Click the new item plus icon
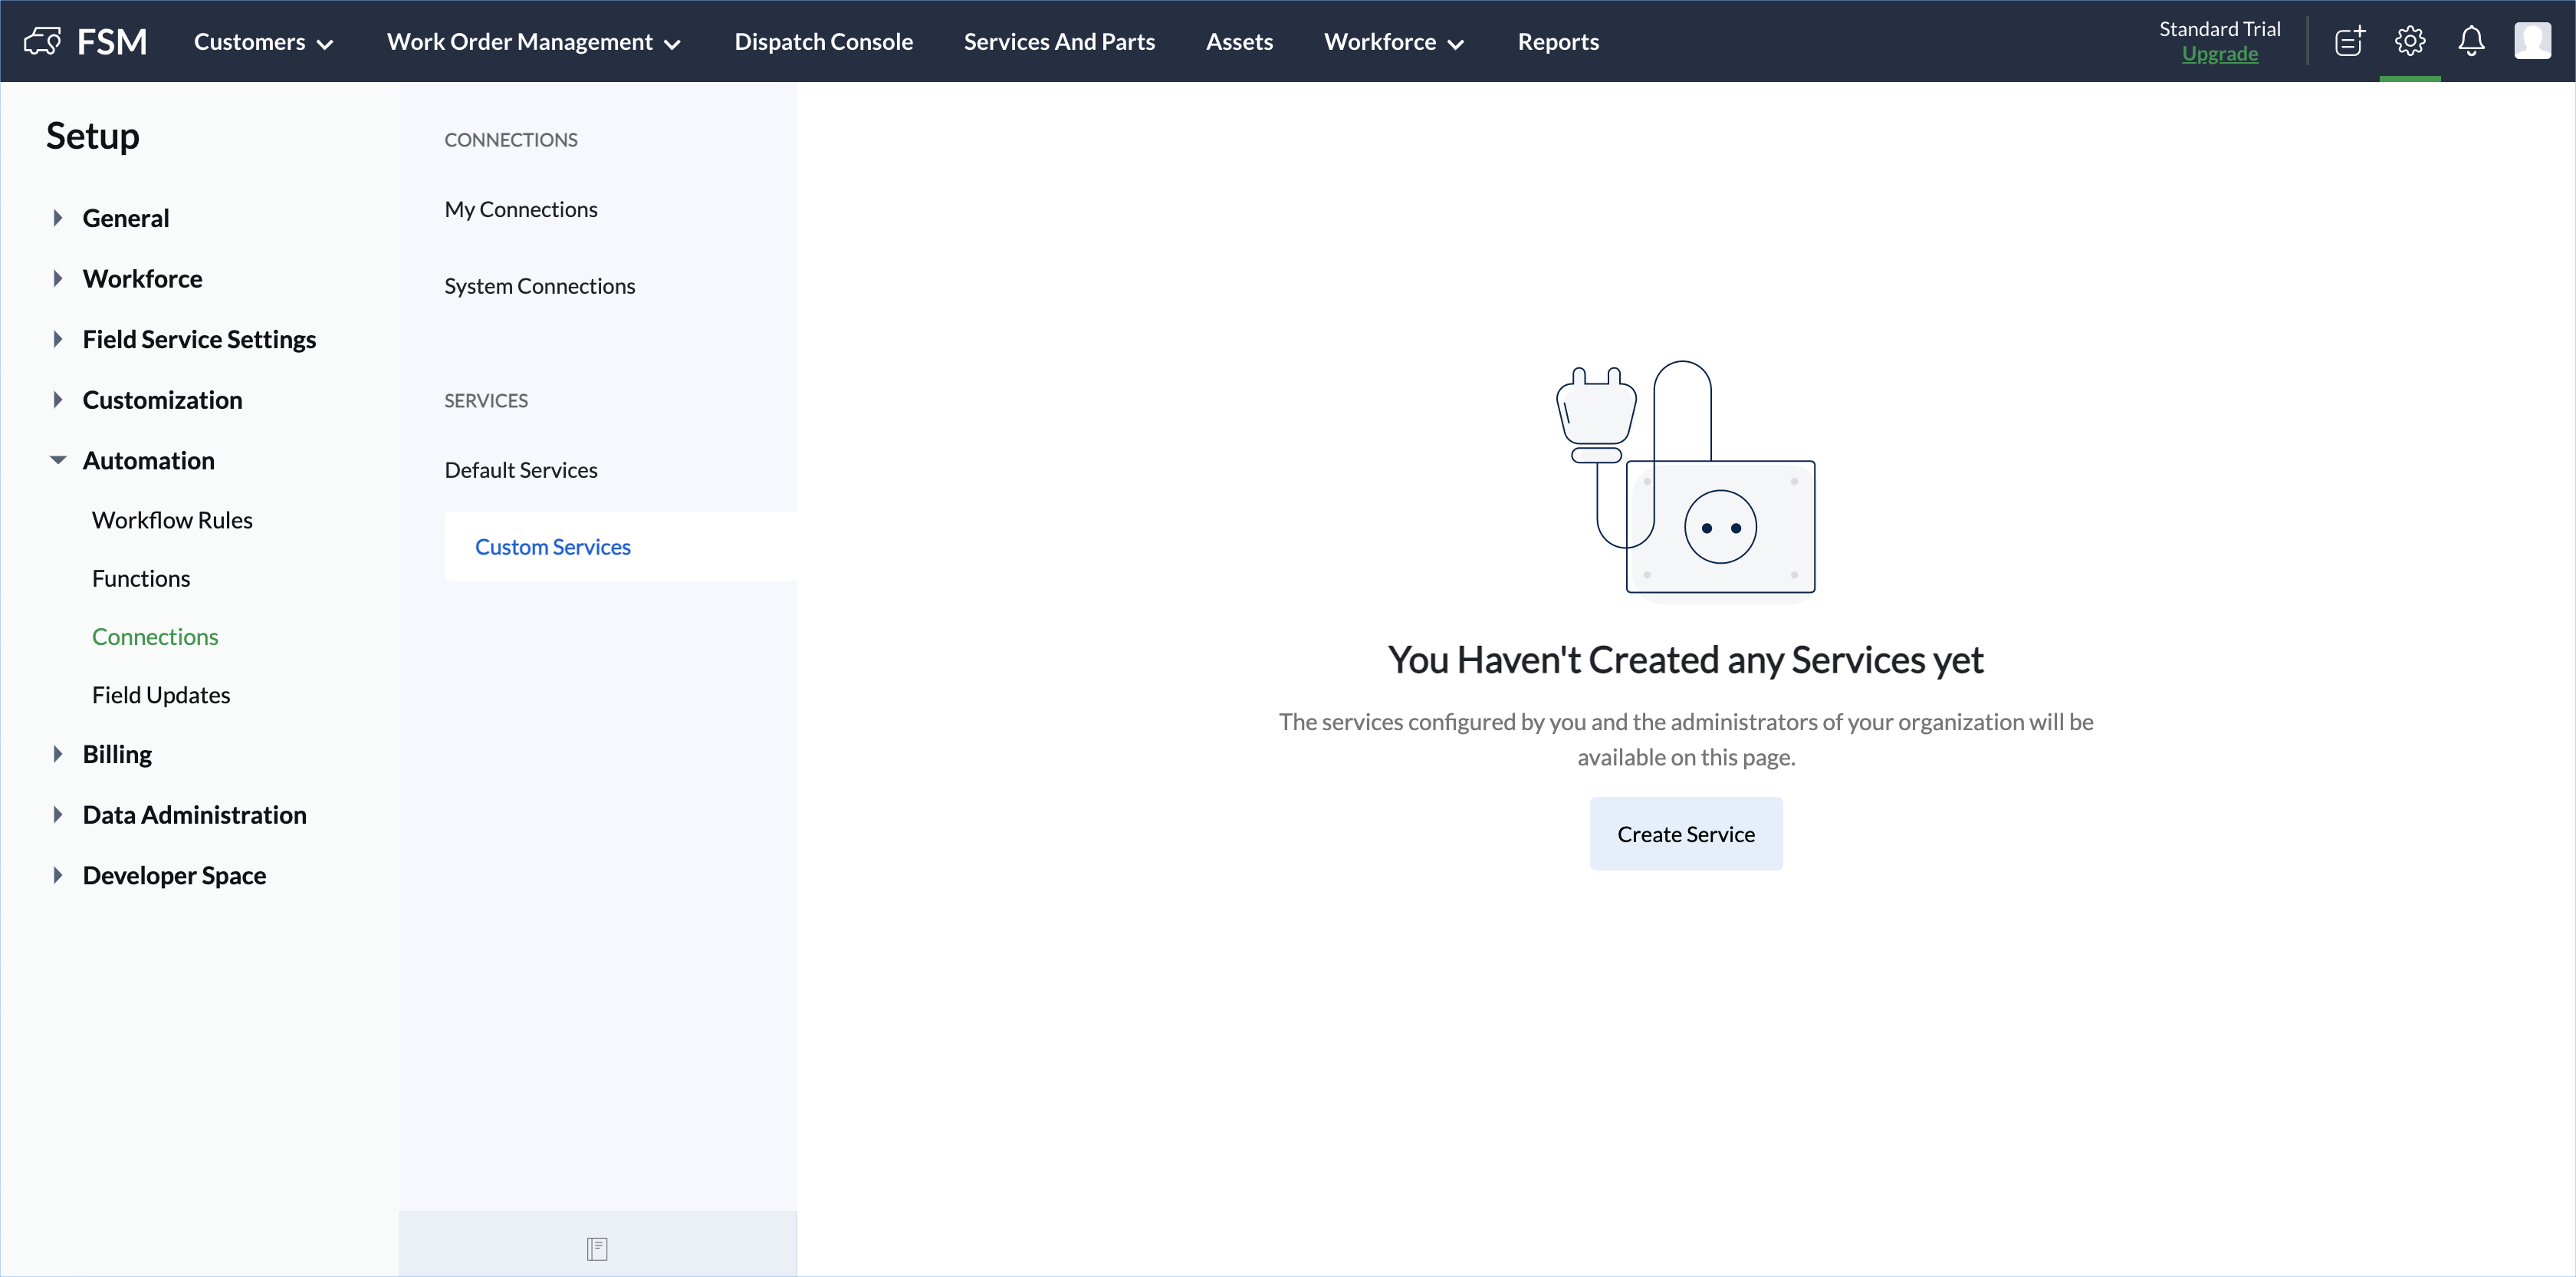 tap(2349, 41)
